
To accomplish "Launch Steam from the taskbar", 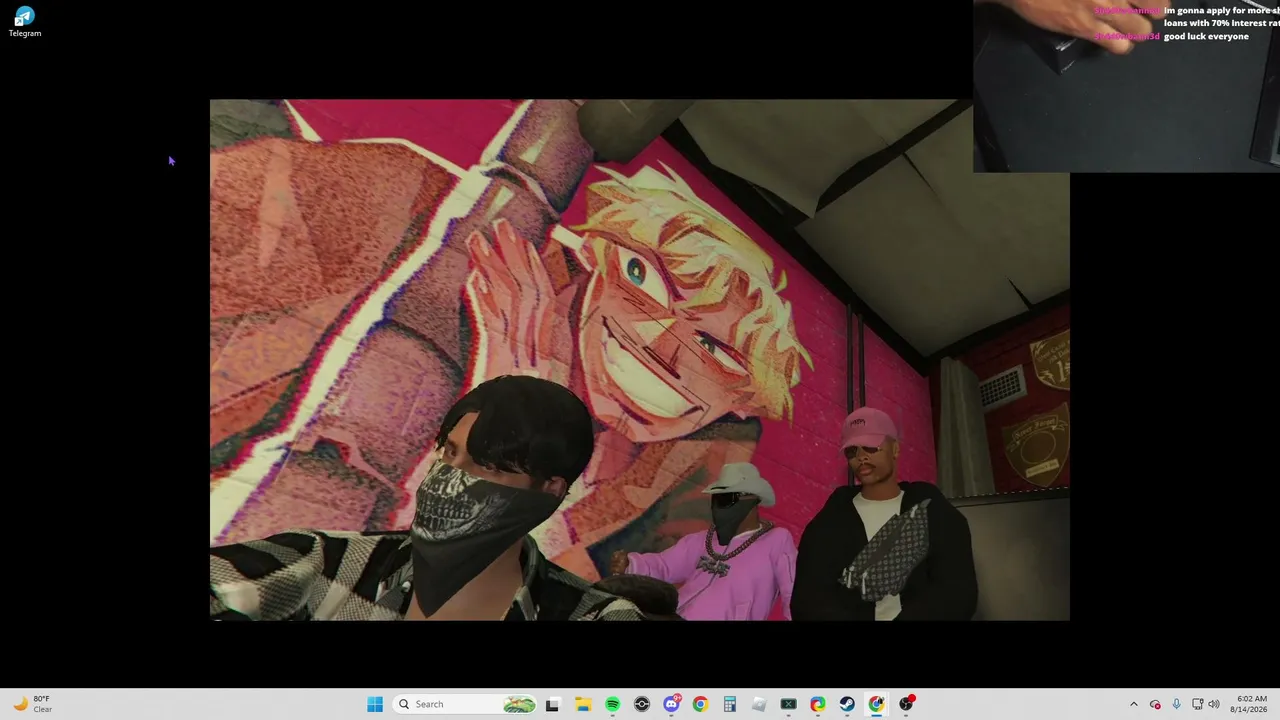I will (847, 704).
